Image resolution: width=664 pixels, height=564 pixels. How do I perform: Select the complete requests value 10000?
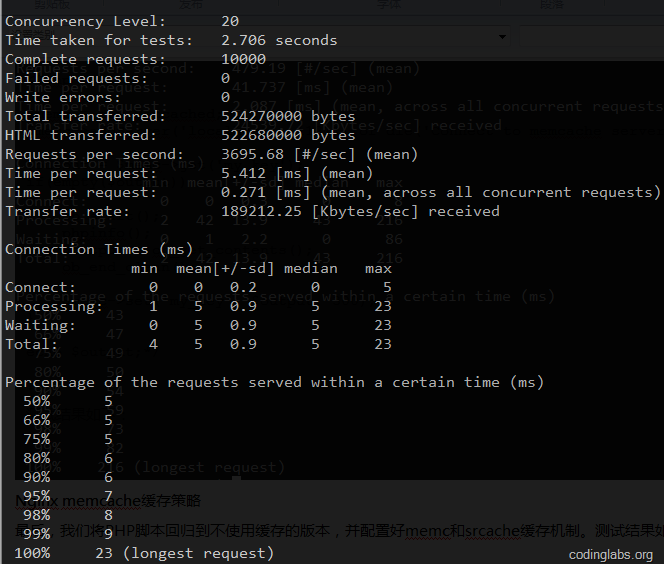pos(243,59)
